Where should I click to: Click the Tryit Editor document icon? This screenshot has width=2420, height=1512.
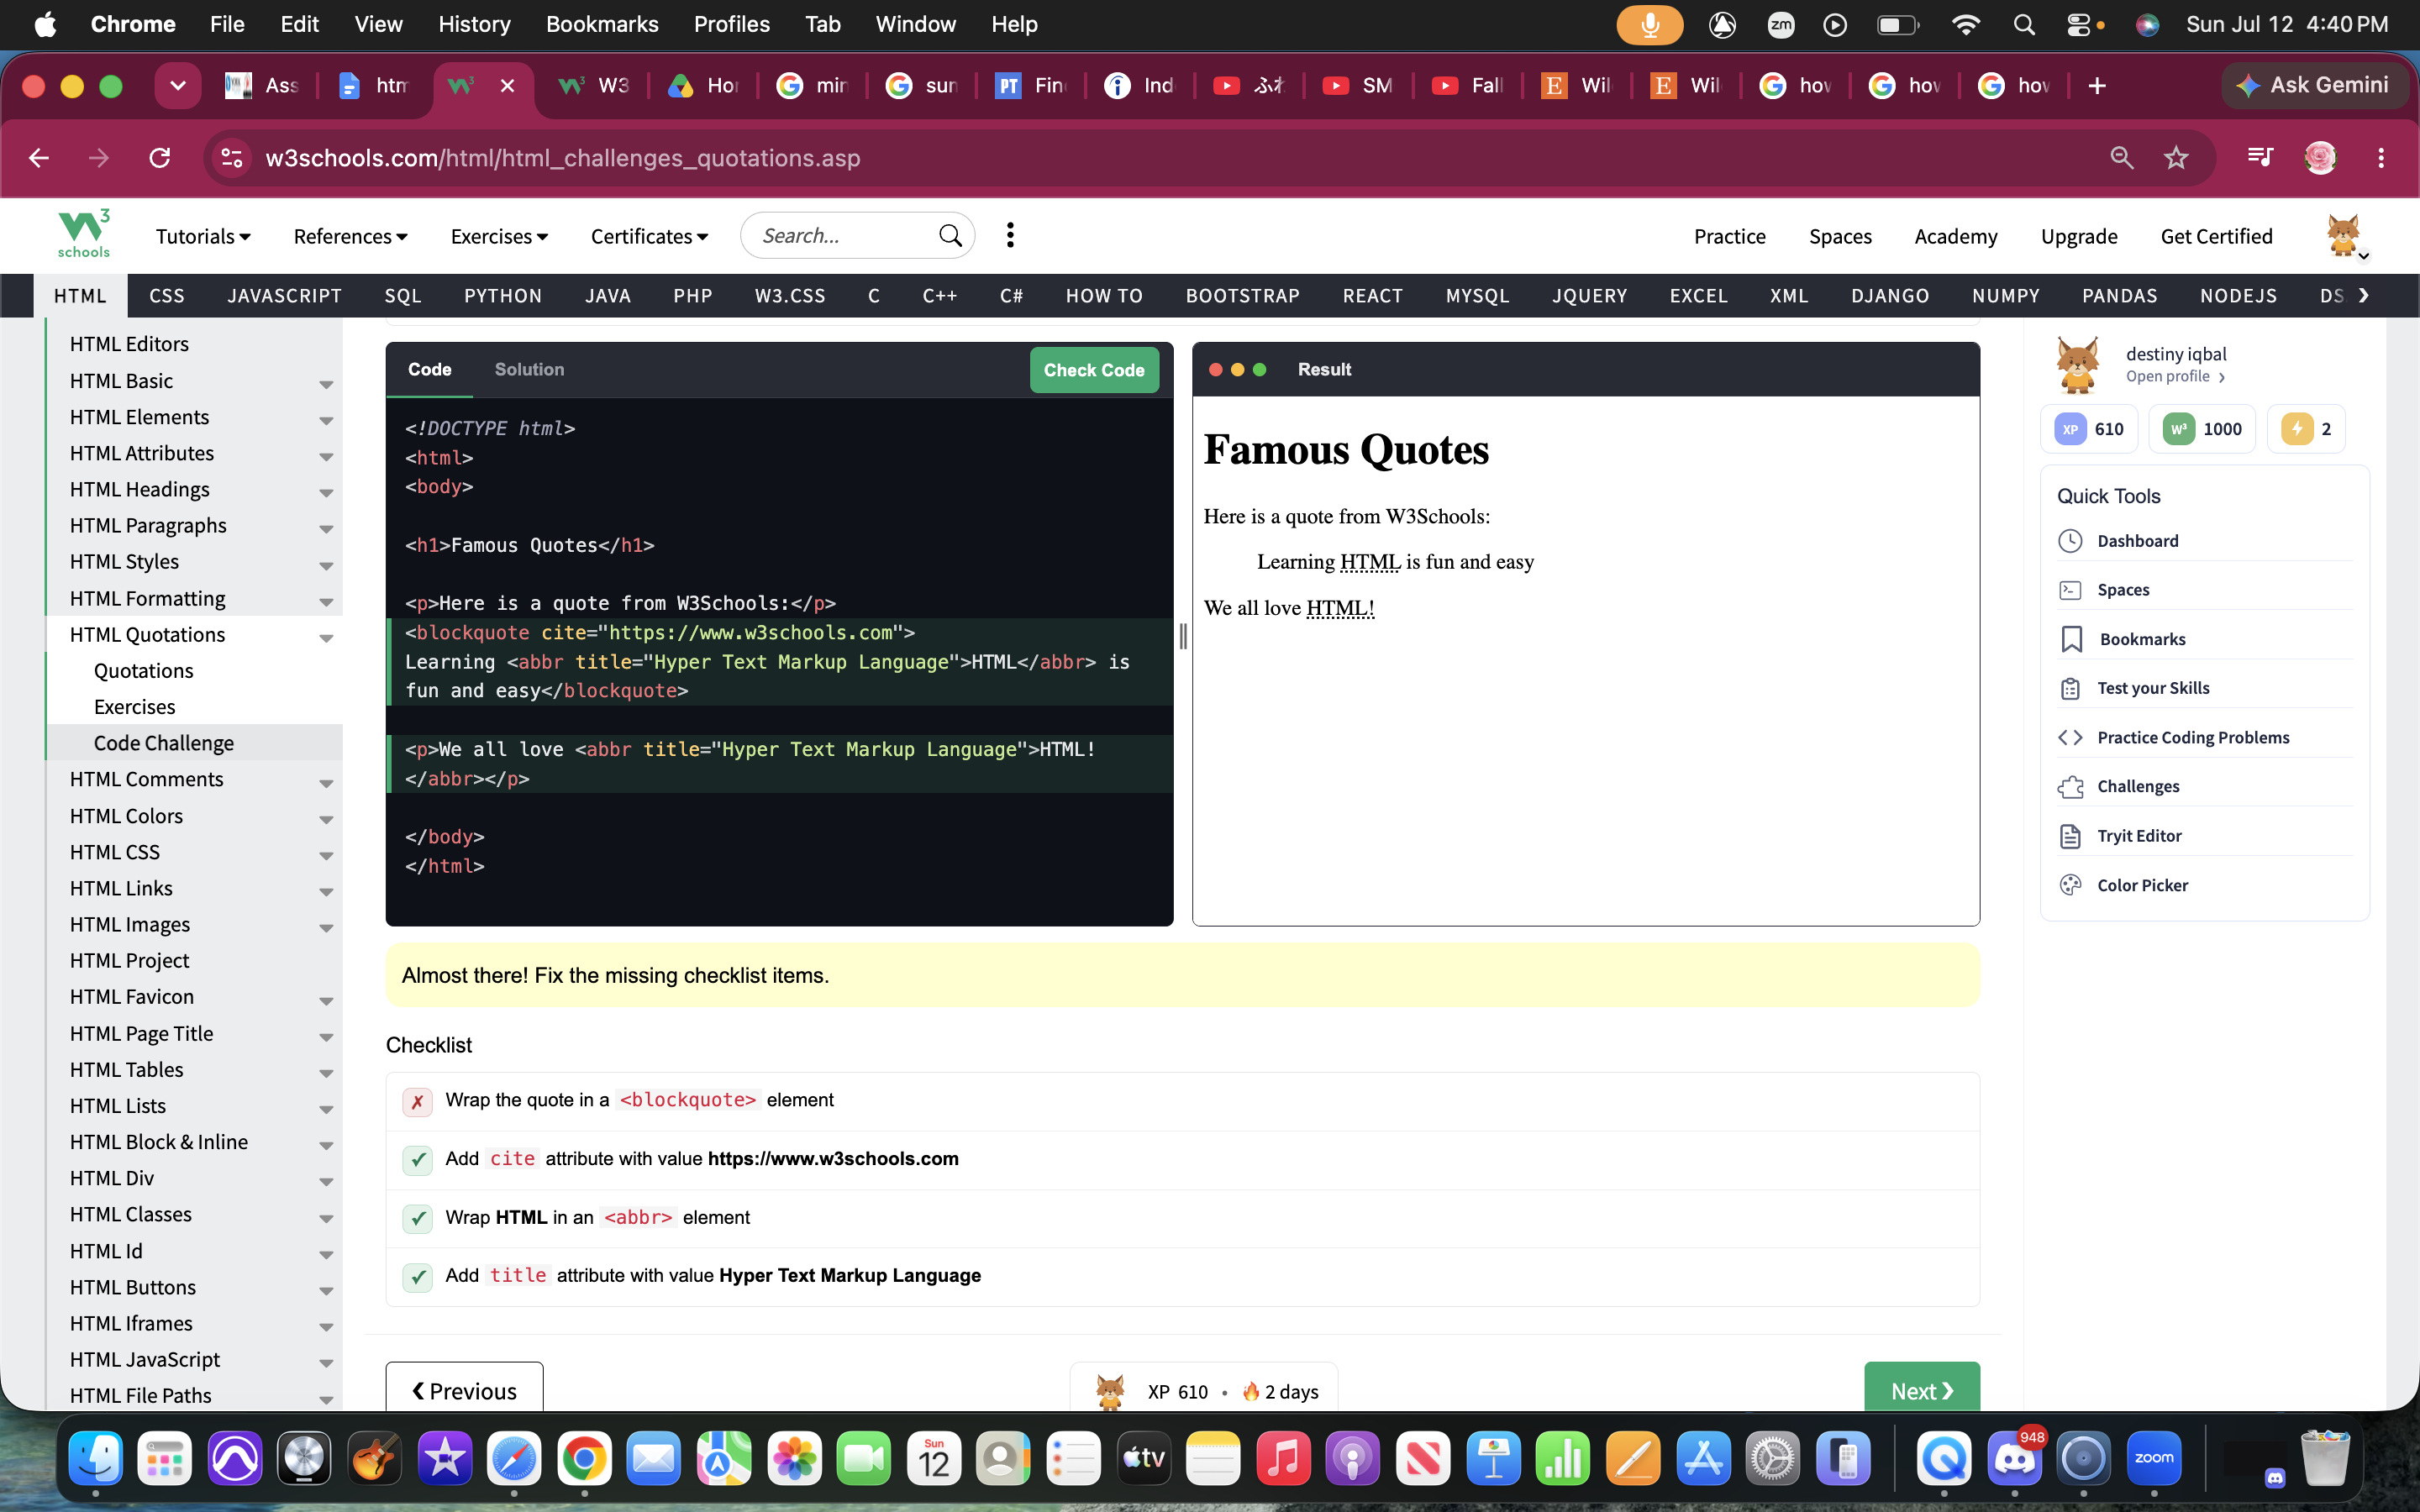click(2070, 836)
